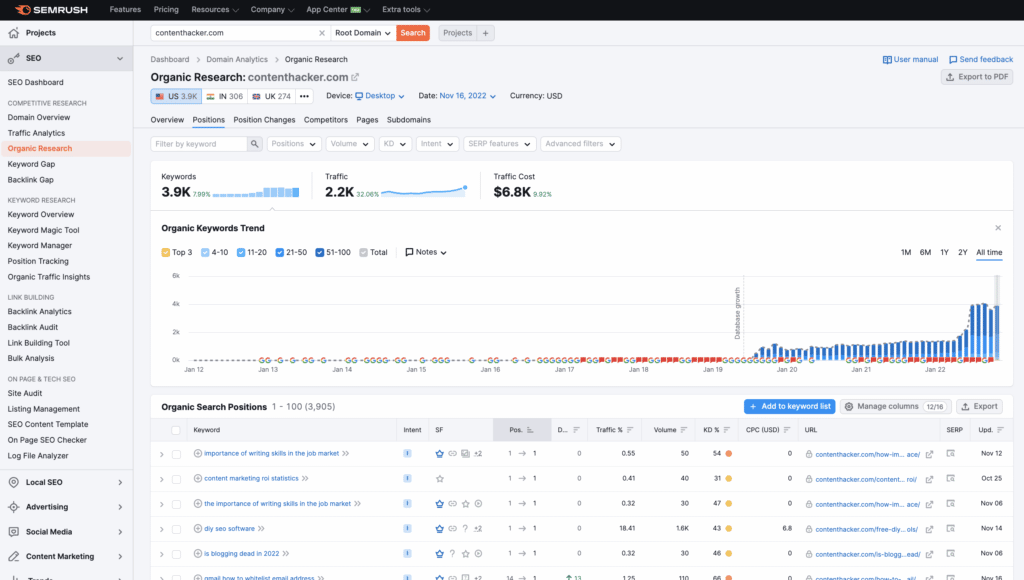Open Keyword Magic Tool in sidebar
The image size is (1024, 580).
(43, 230)
